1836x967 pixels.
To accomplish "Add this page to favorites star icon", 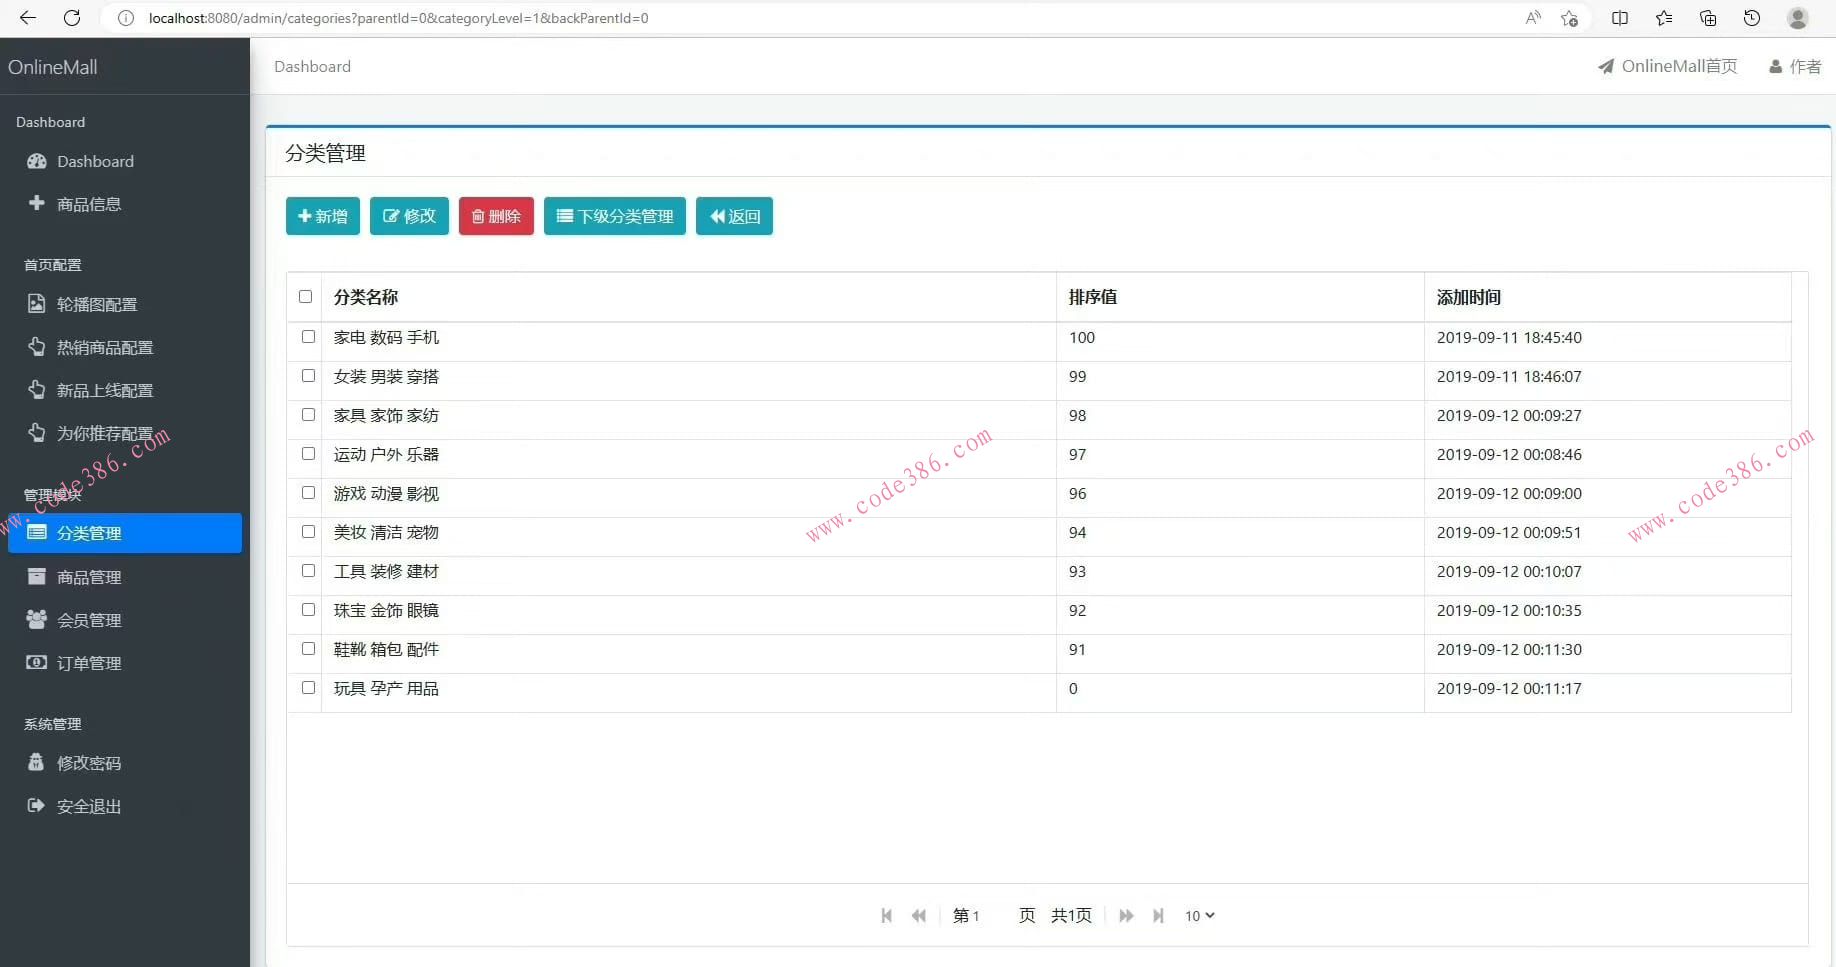I will click(1570, 18).
